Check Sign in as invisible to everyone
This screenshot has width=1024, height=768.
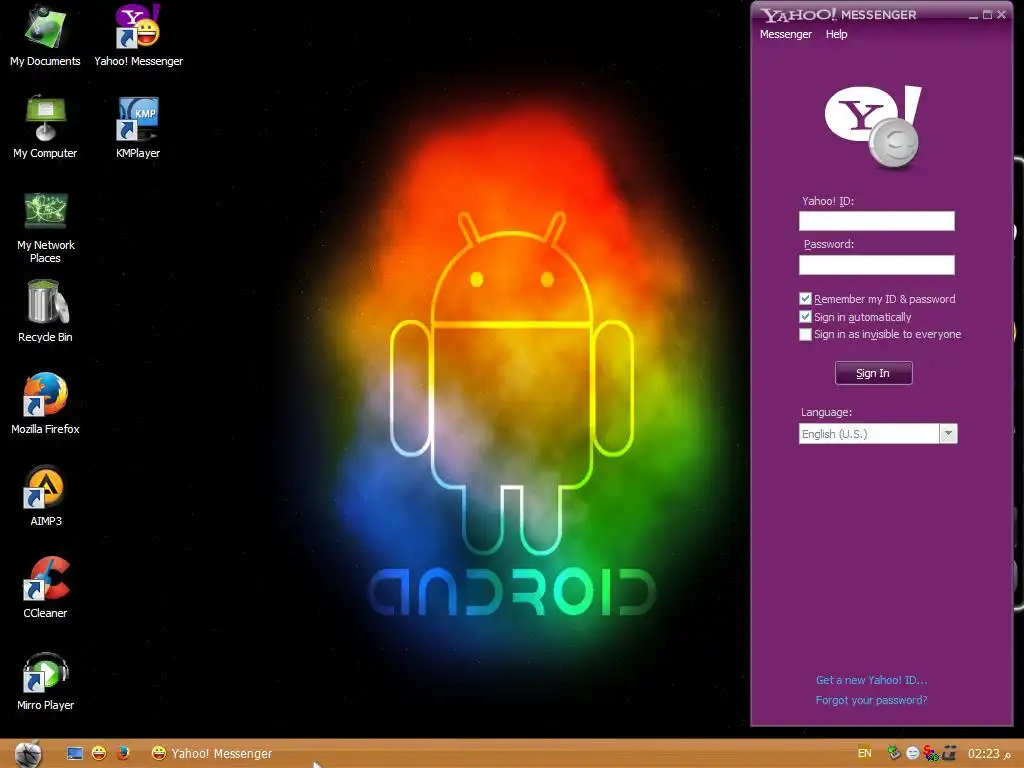click(x=805, y=334)
